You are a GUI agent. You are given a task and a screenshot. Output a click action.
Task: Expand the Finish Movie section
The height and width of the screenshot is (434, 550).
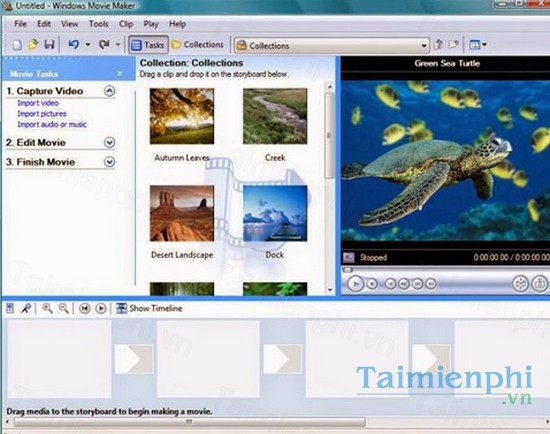click(109, 162)
